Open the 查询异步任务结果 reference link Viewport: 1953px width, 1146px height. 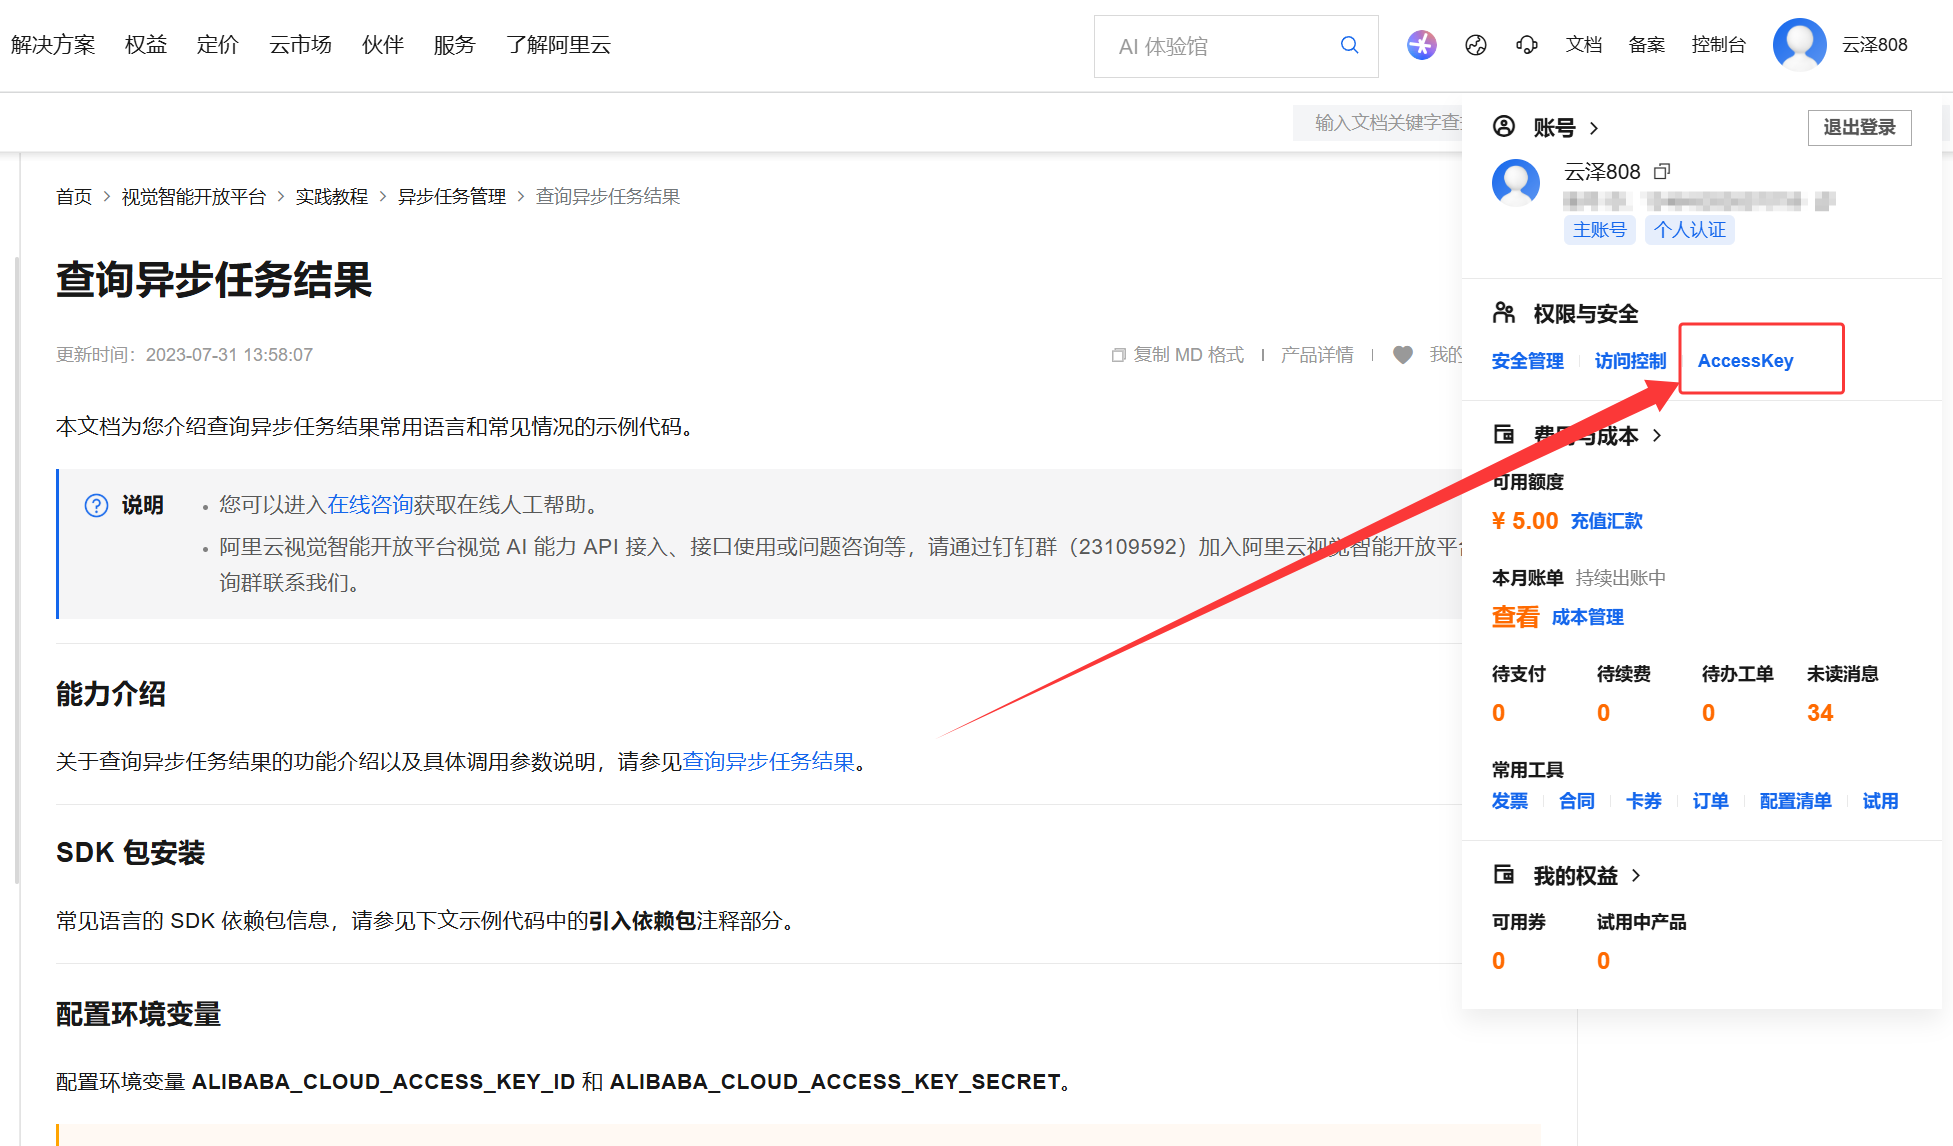tap(768, 762)
